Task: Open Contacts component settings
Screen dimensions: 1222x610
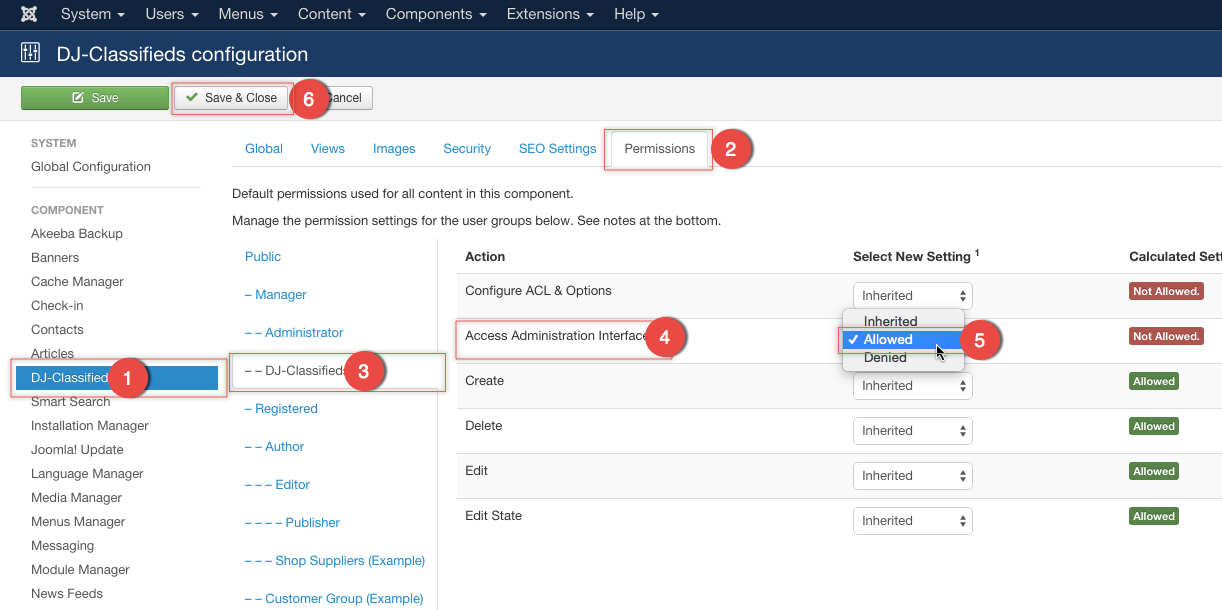Action: [57, 330]
